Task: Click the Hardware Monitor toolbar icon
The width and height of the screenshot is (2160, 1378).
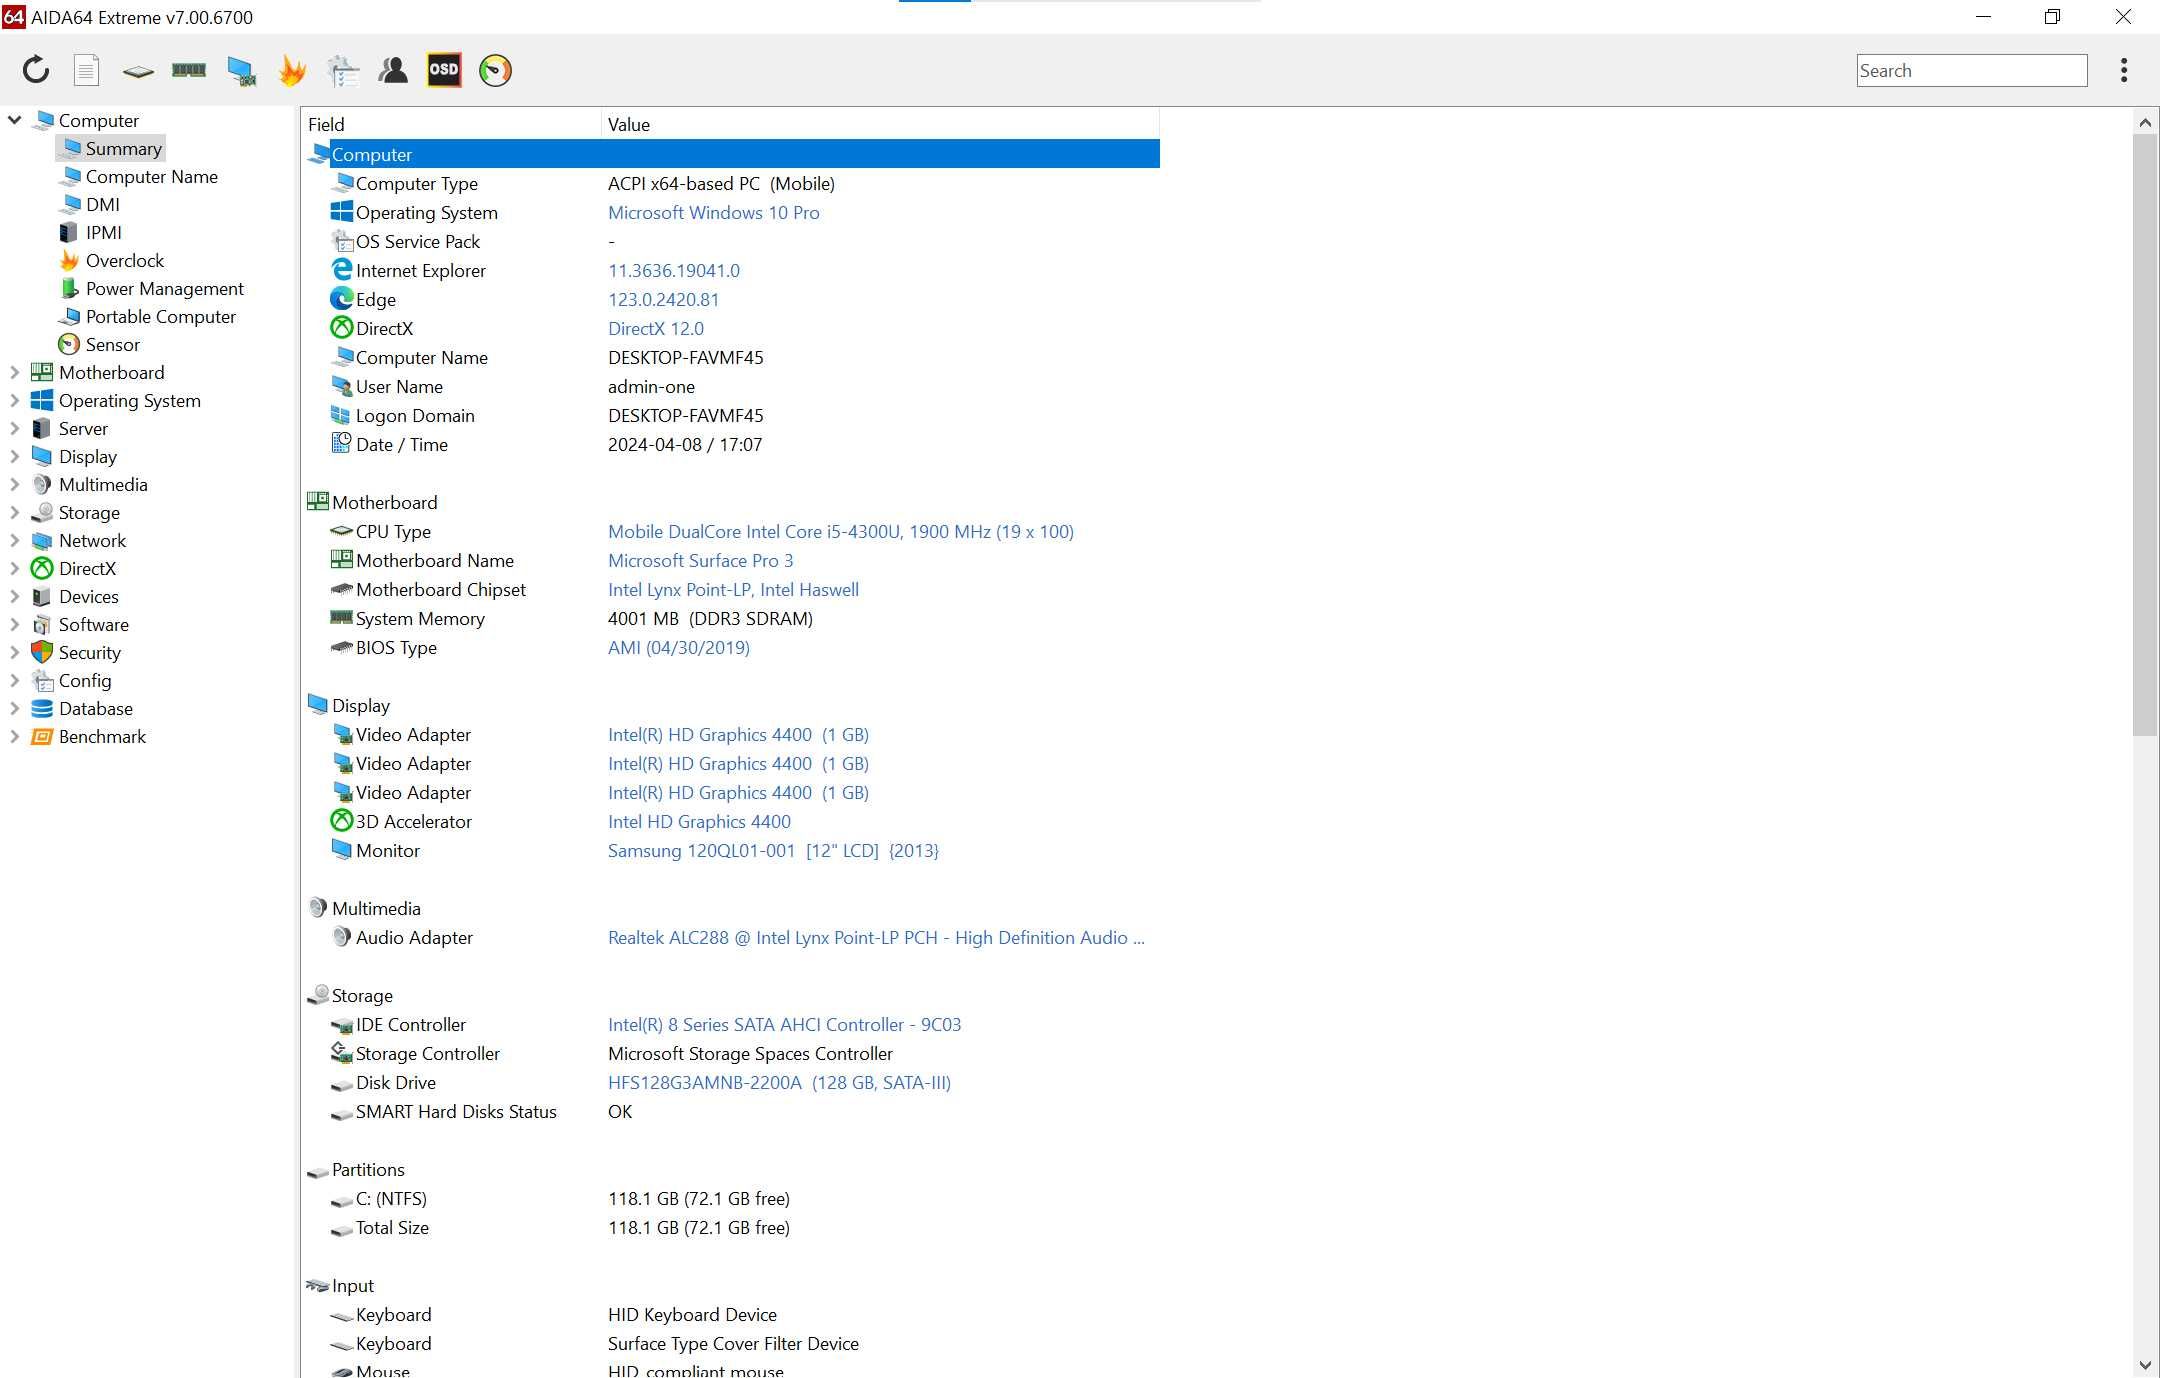Action: pos(493,69)
